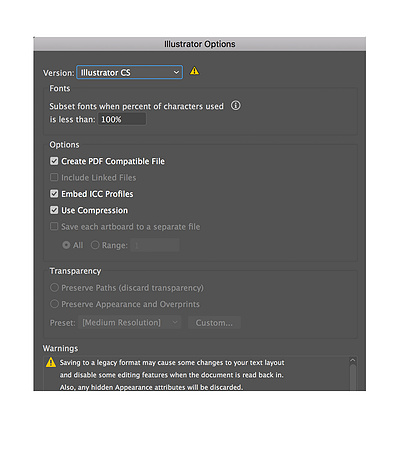Select the All artboards radio button
399x465 pixels.
pyautogui.click(x=66, y=245)
